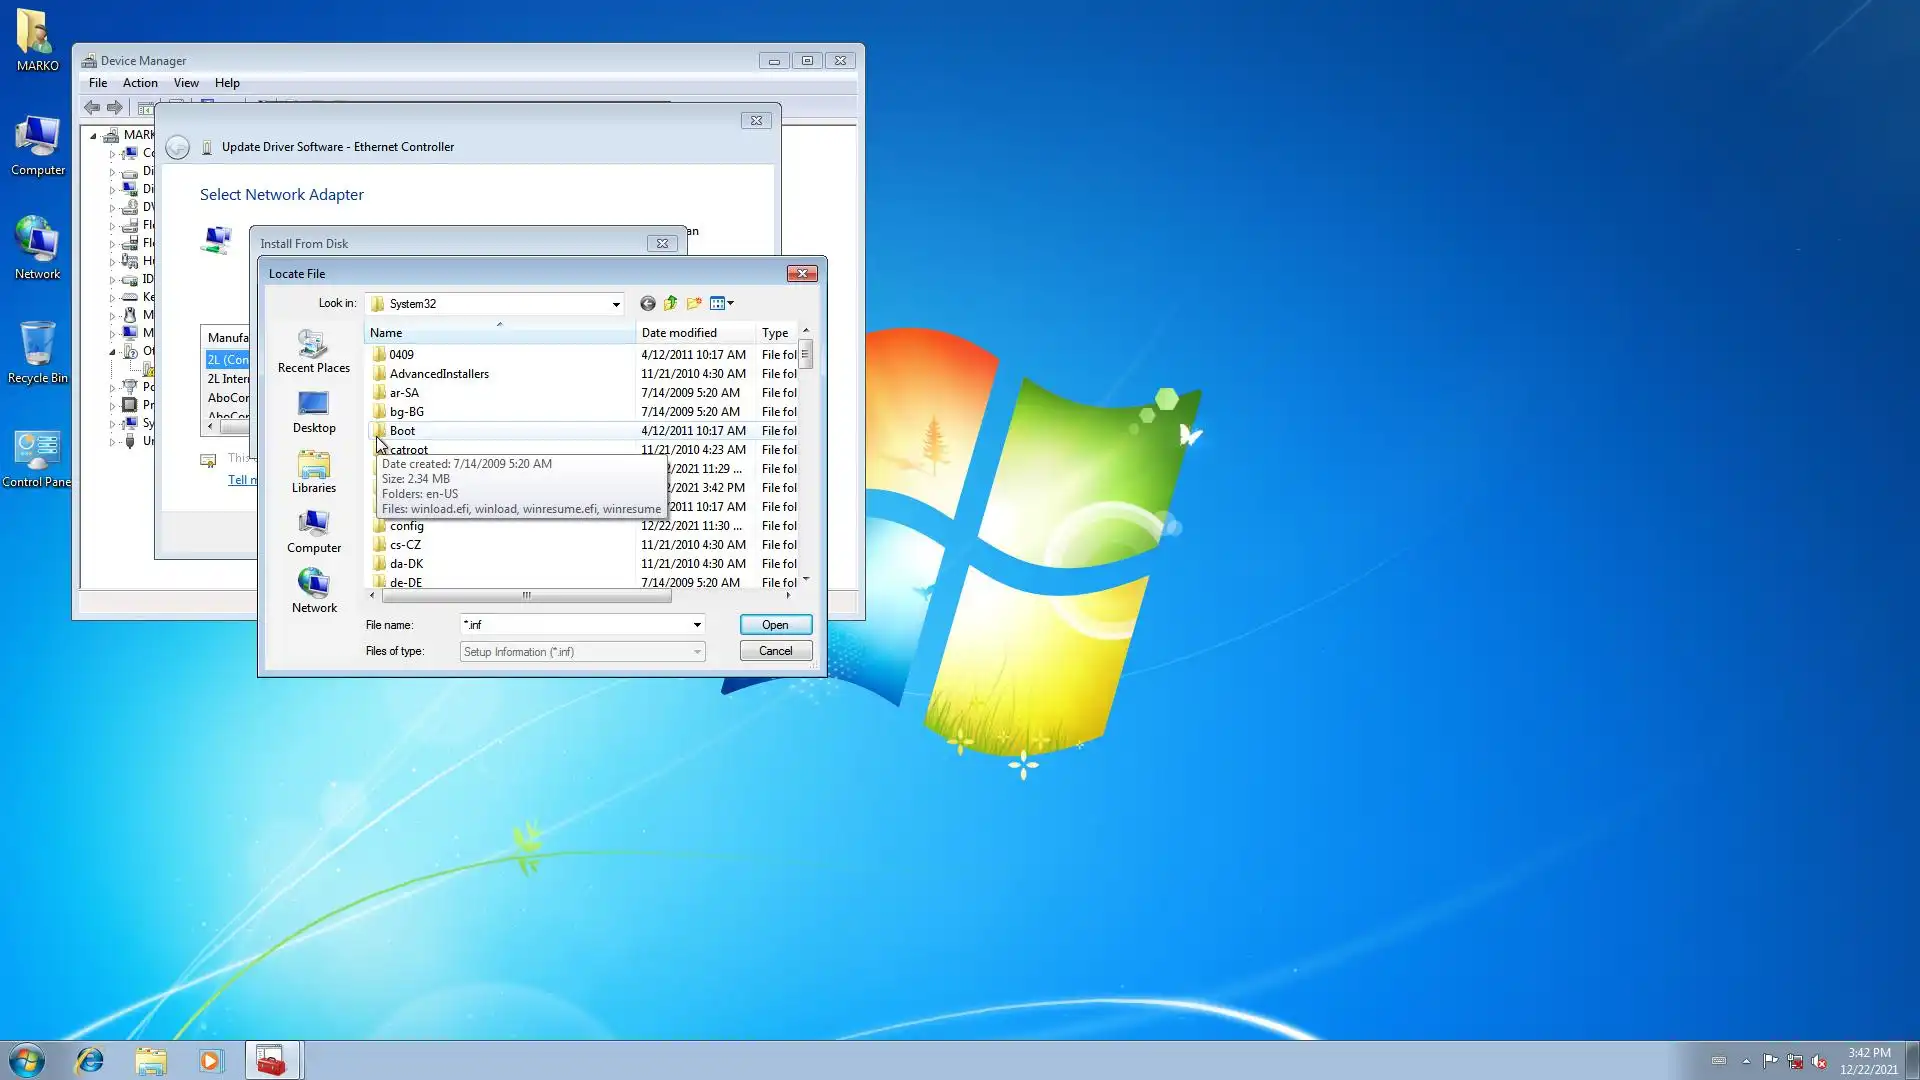The width and height of the screenshot is (1920, 1080).
Task: Open the Files of type combo box
Action: (582, 652)
